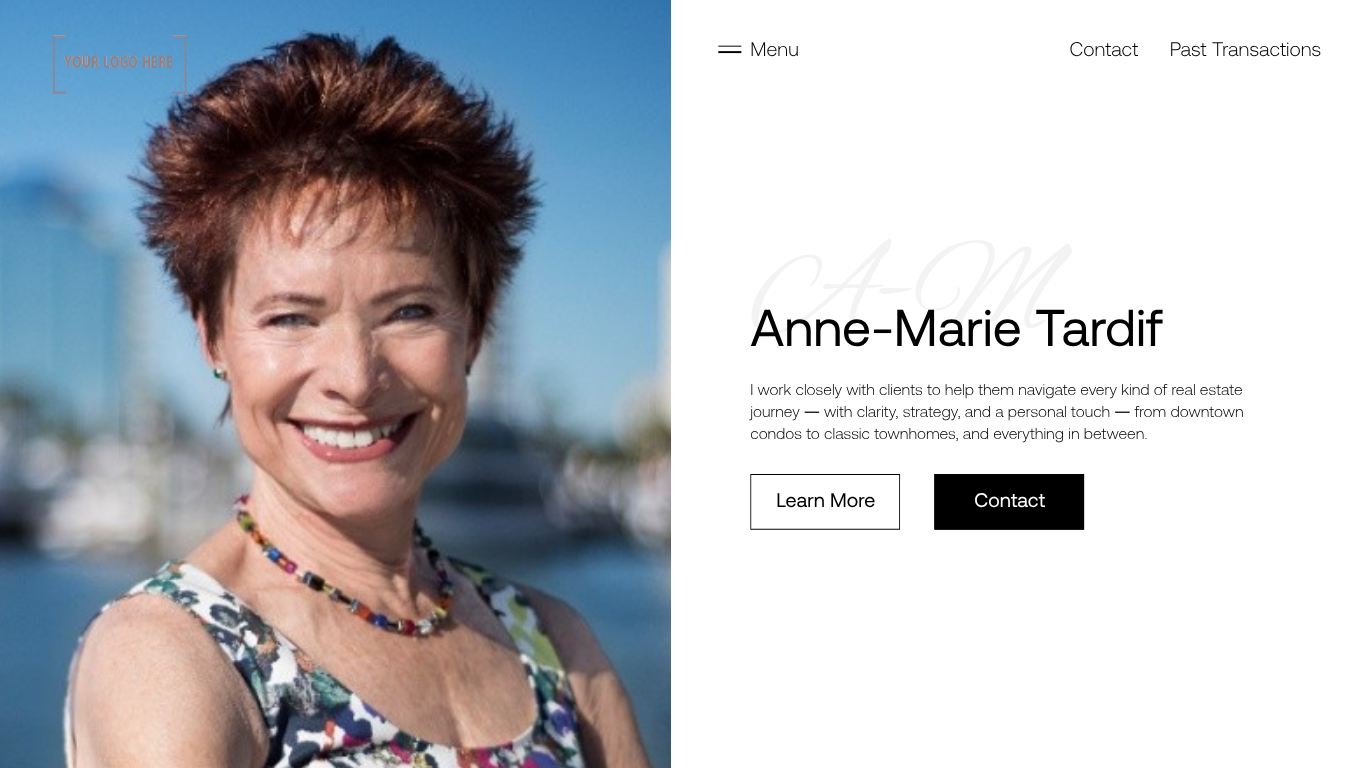Click the YOUR LOGO HERE placeholder logo
Screen dimensions: 1366x768
tap(120, 64)
